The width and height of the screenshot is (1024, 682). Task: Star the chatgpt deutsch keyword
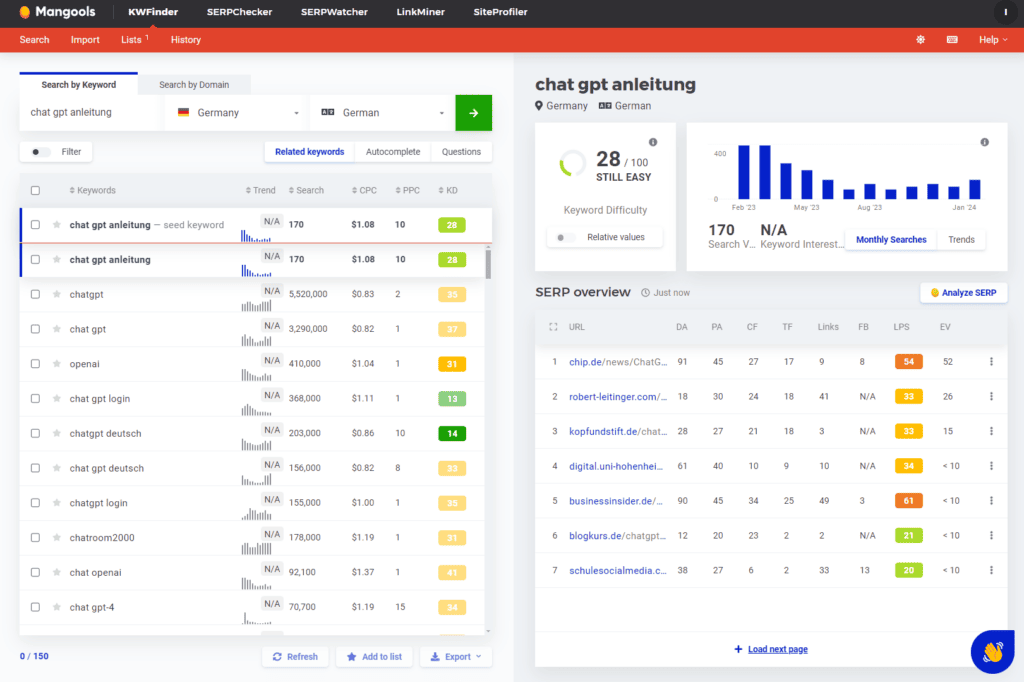[57, 433]
